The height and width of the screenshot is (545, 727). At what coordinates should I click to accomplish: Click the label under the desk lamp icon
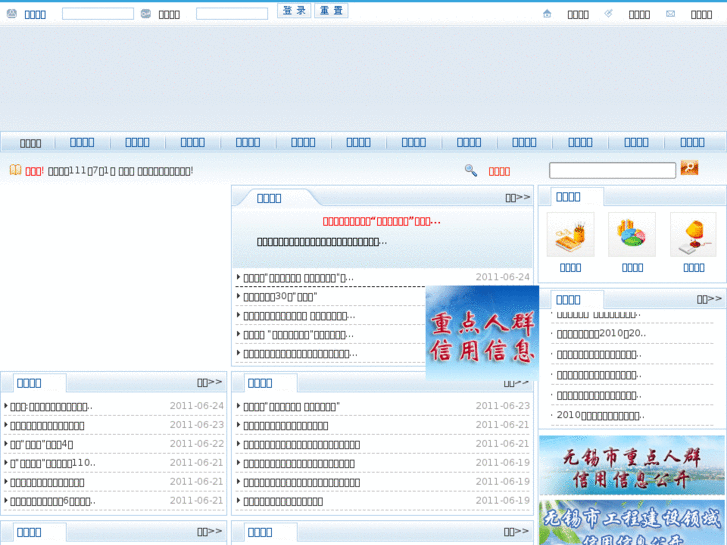(694, 267)
